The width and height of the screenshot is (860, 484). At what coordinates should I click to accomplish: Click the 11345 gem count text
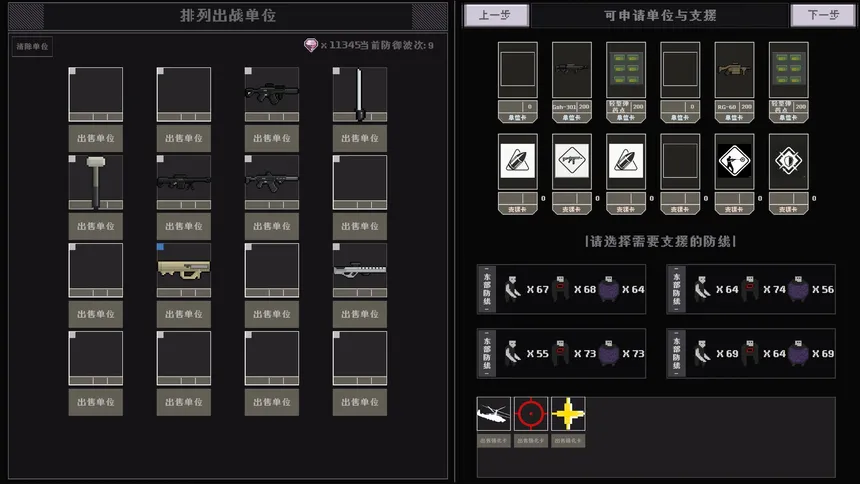(x=344, y=45)
